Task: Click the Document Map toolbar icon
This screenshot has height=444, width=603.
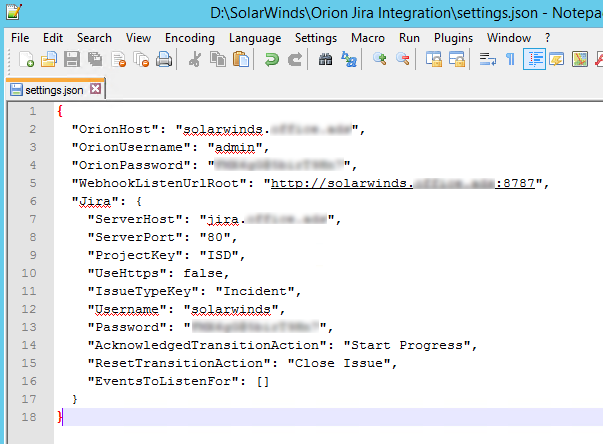Action: [580, 60]
